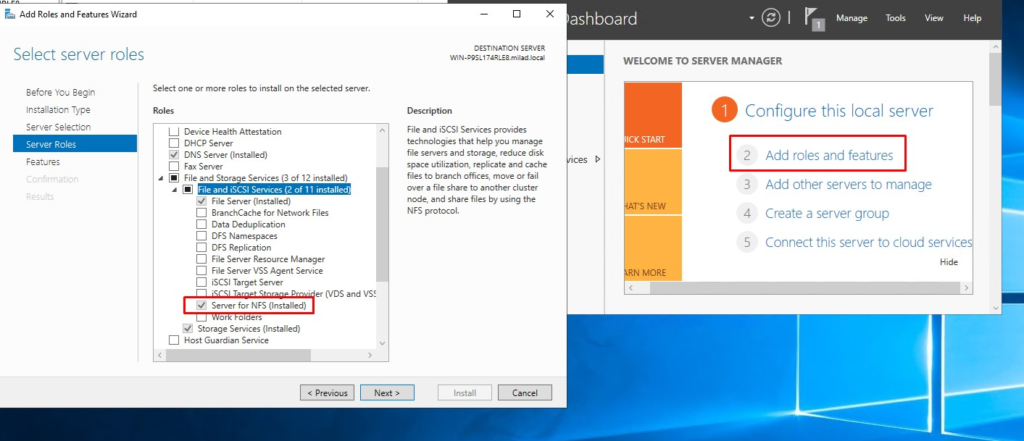Screen dimensions: 1024x441
Task: Select the What's New tile
Action: (653, 182)
